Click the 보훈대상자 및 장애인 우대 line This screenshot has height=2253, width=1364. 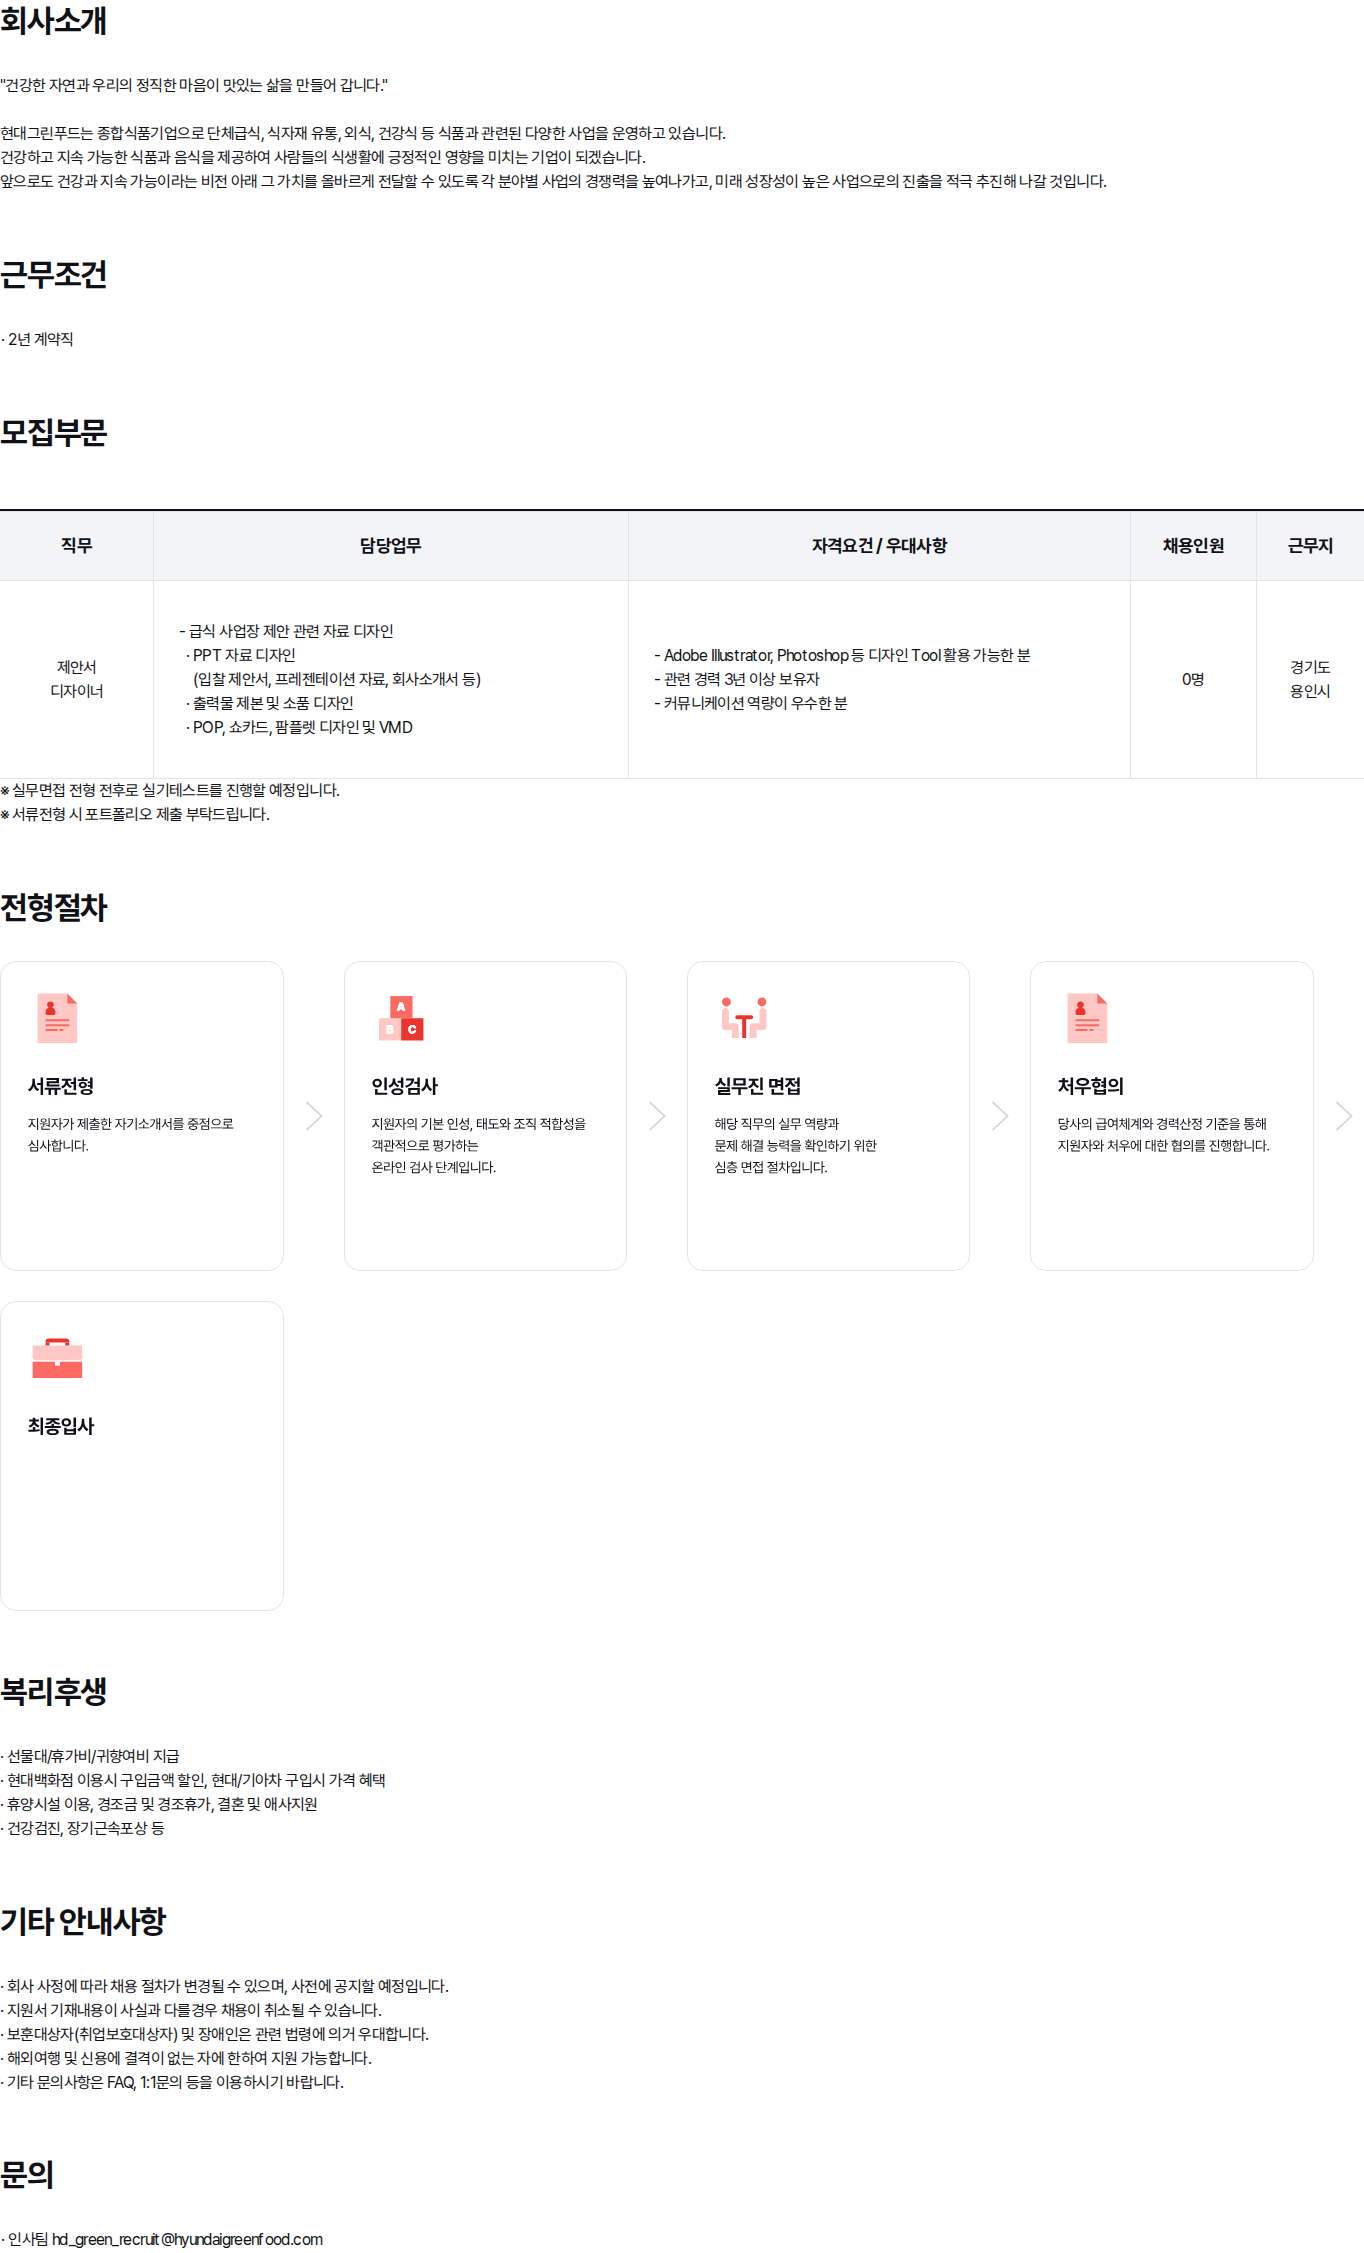215,2034
